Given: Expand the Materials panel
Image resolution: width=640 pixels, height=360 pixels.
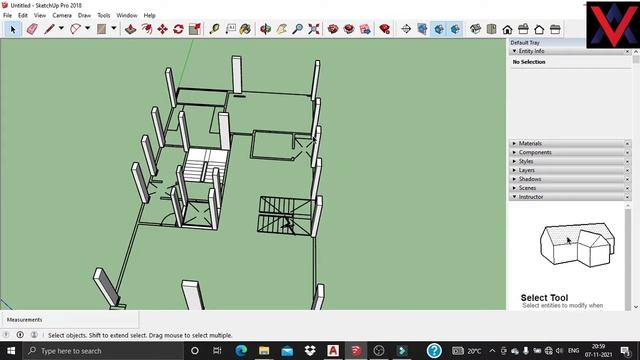Looking at the screenshot, I should click(514, 143).
